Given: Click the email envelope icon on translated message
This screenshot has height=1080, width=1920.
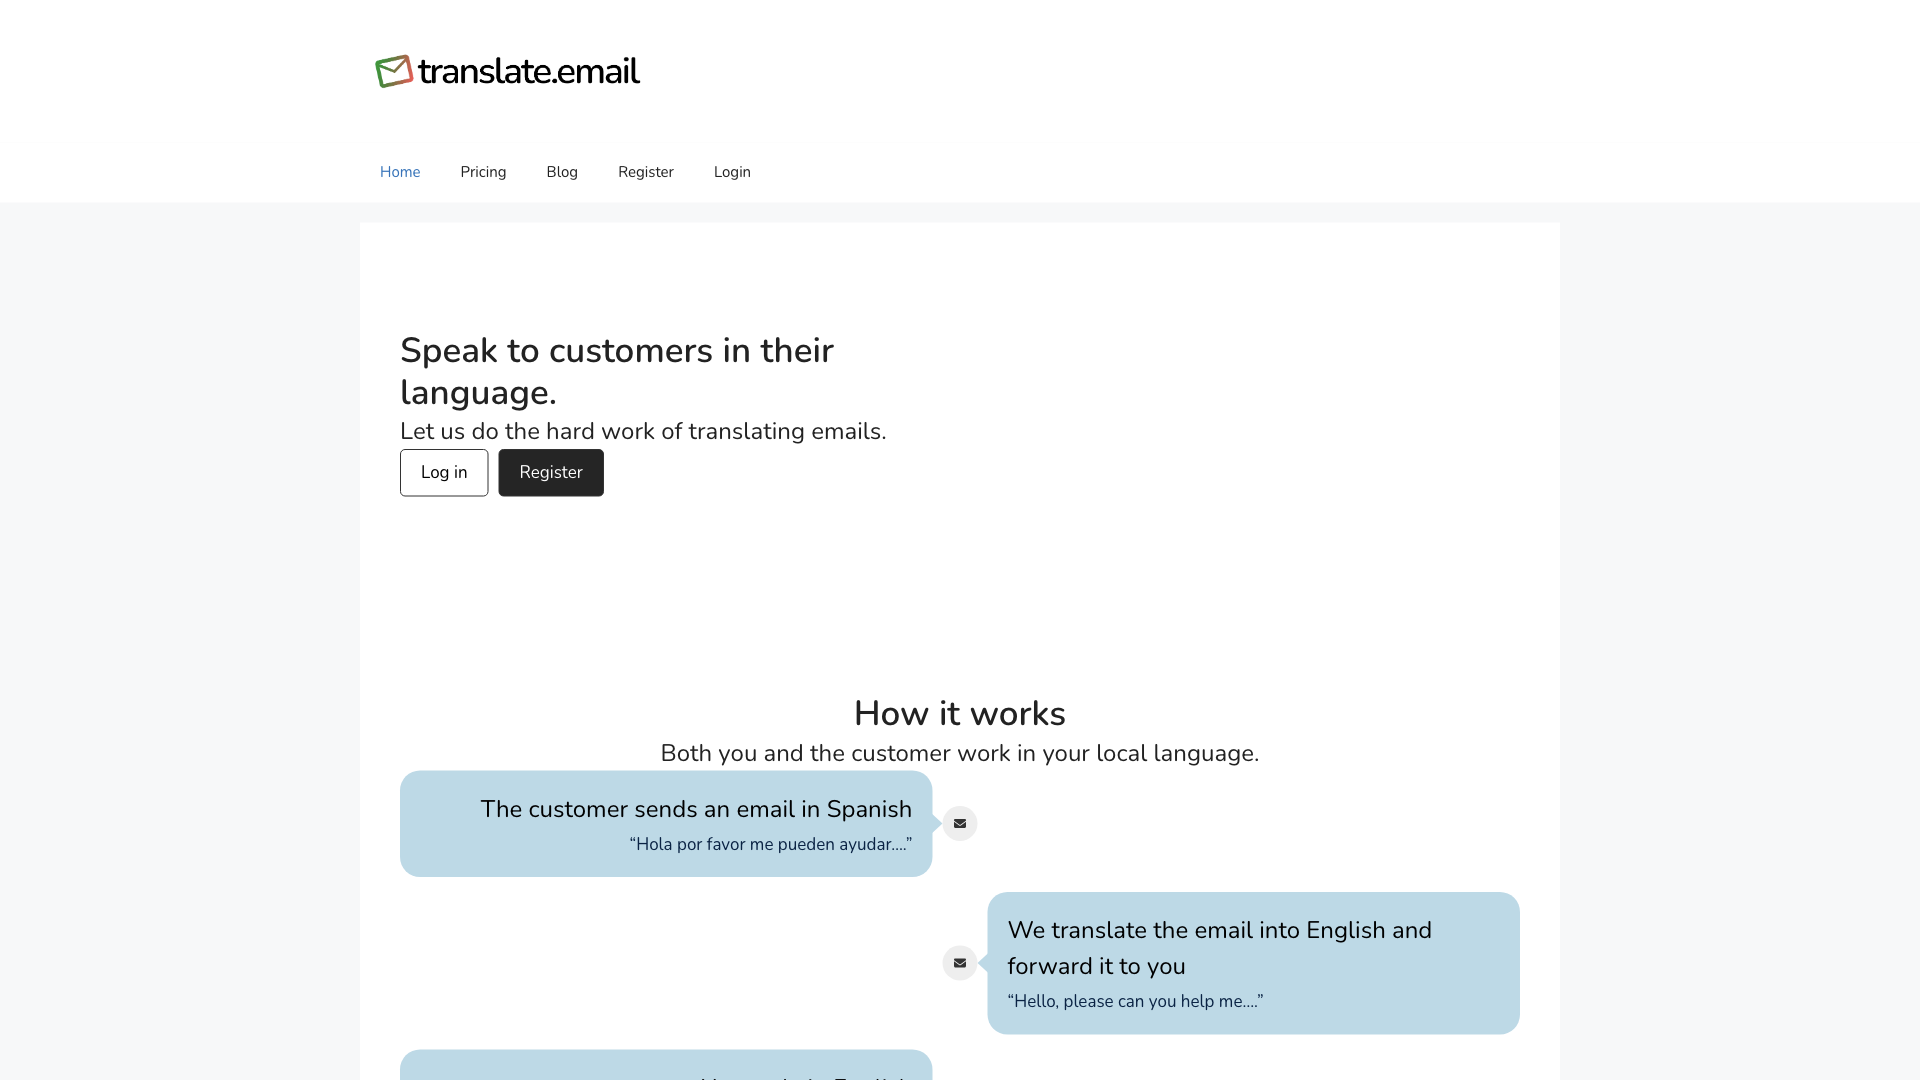Looking at the screenshot, I should [960, 963].
